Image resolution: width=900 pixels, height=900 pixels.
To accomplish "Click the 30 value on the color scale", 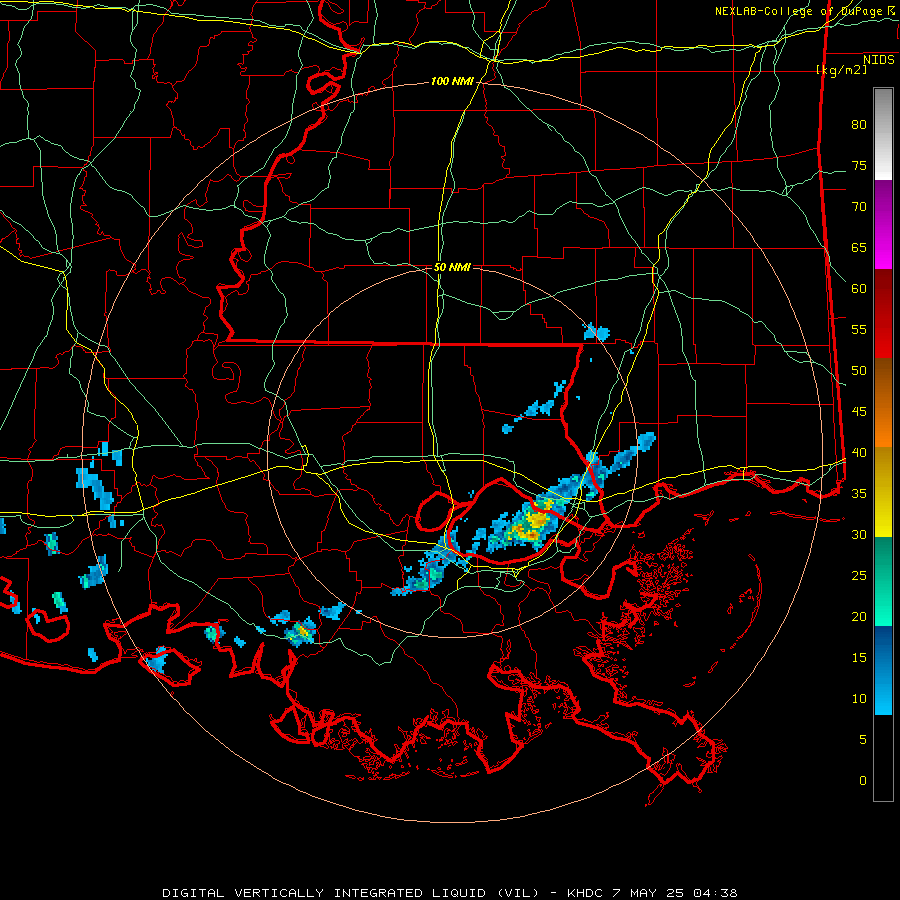I will click(x=859, y=534).
